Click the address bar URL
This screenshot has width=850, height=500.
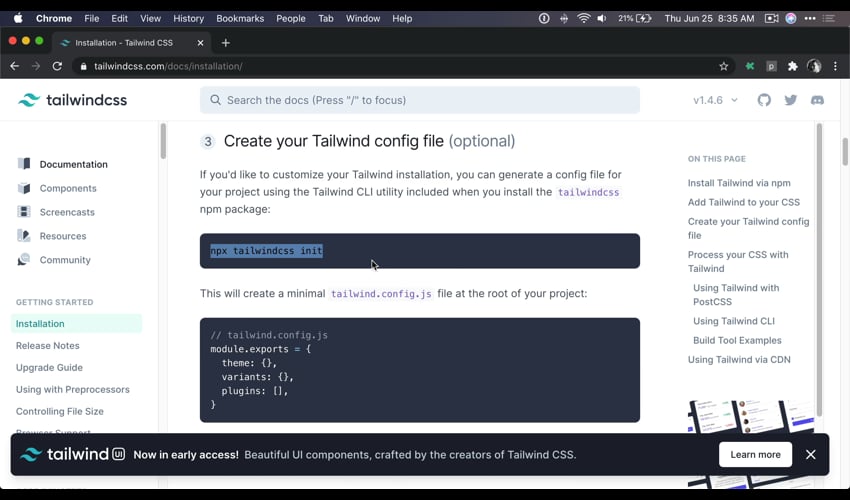(168, 66)
